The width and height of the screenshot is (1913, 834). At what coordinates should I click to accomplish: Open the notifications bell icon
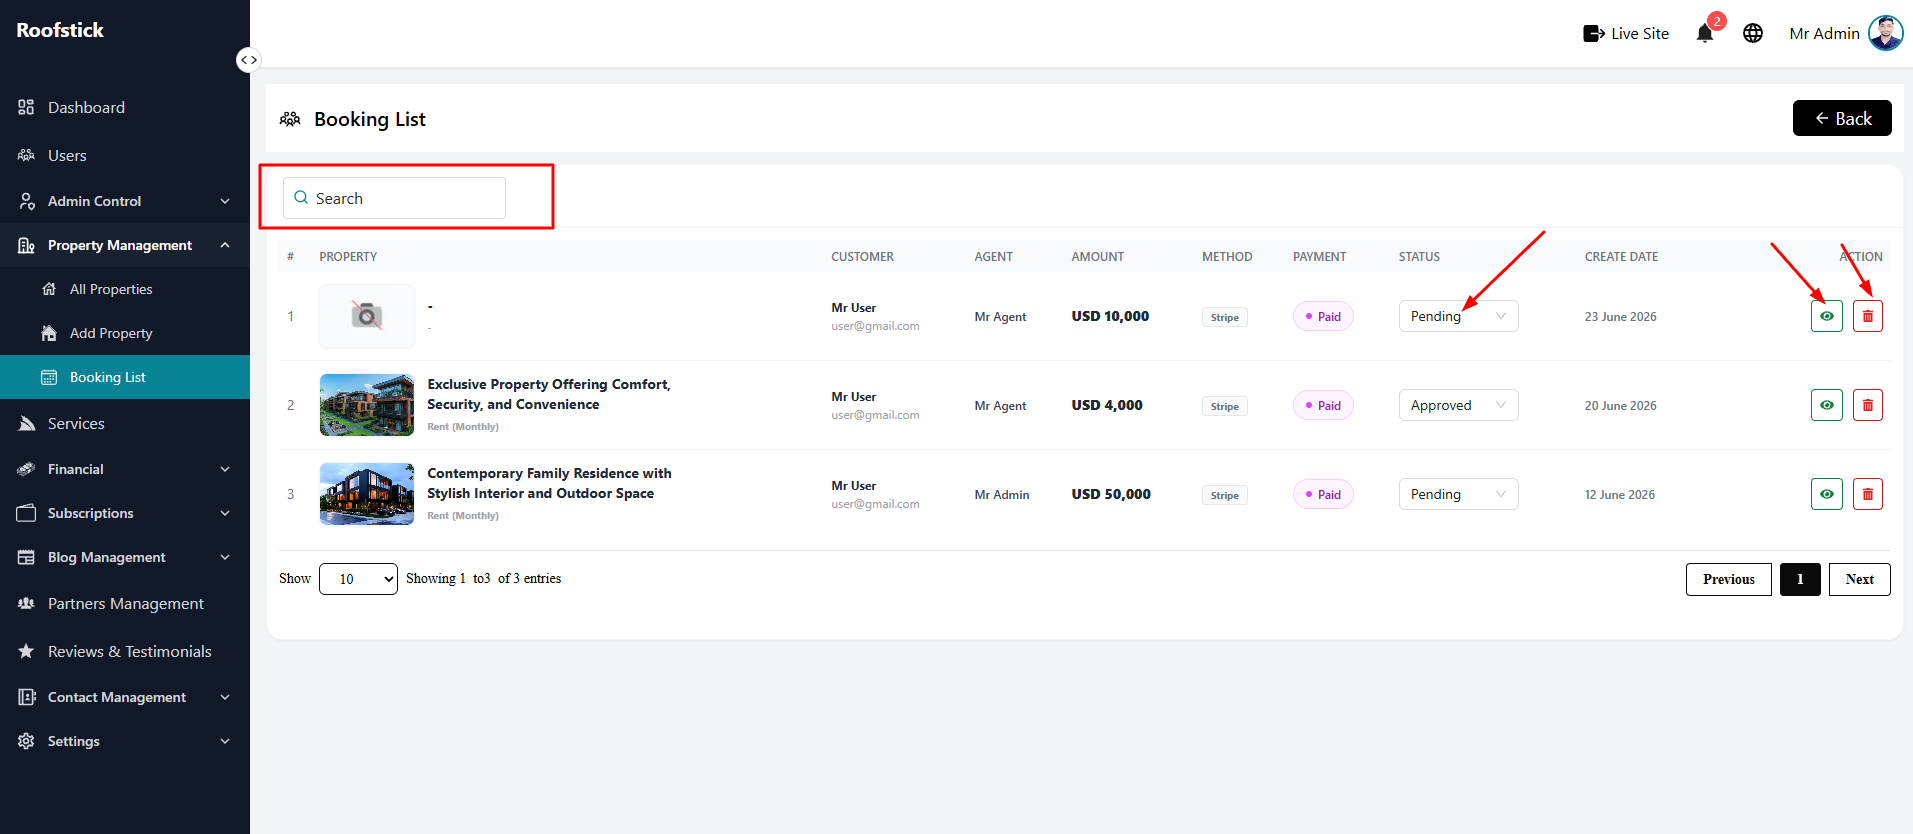click(1705, 33)
